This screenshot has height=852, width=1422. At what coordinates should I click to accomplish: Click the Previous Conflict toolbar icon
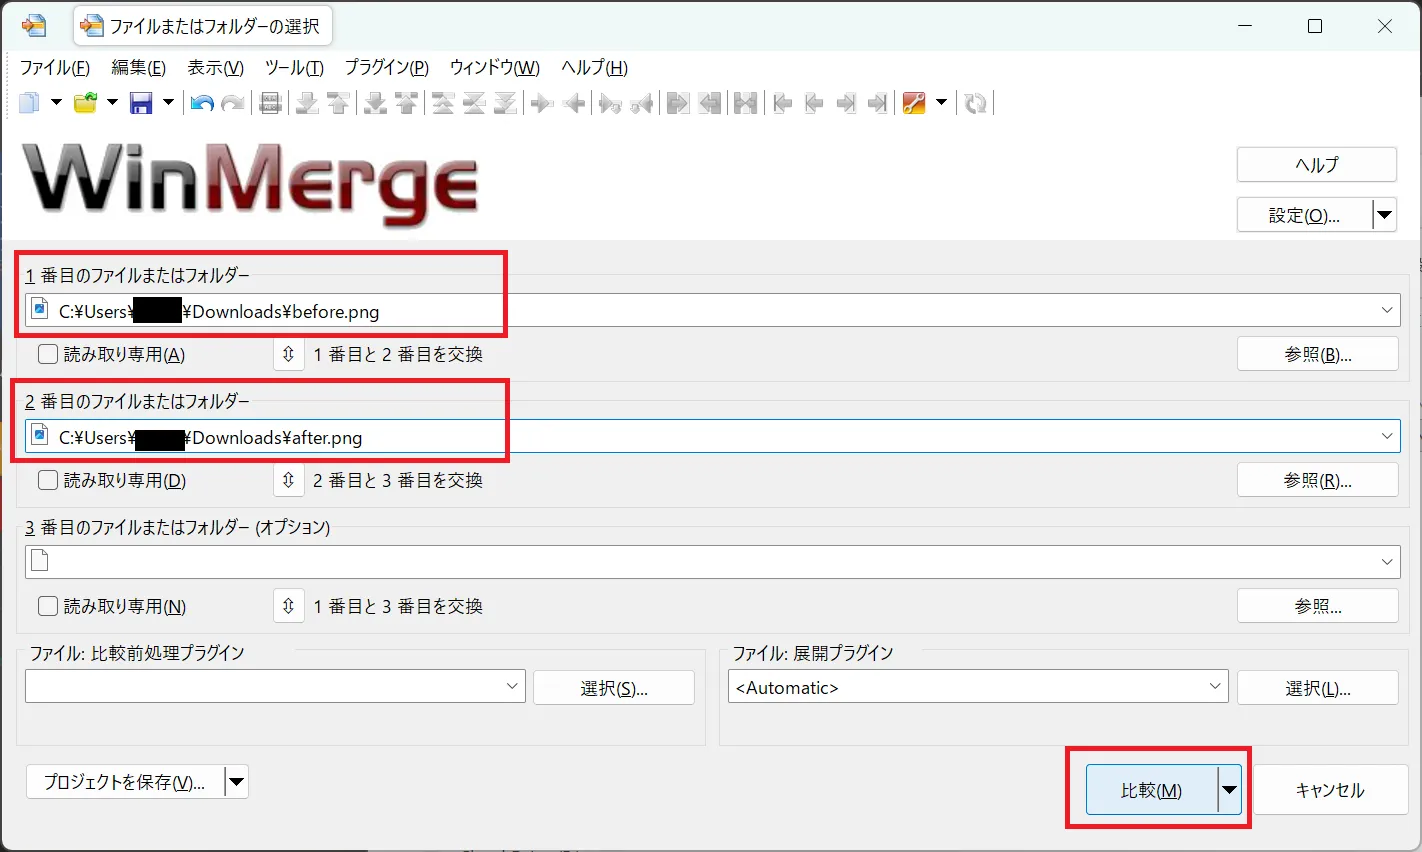(406, 102)
